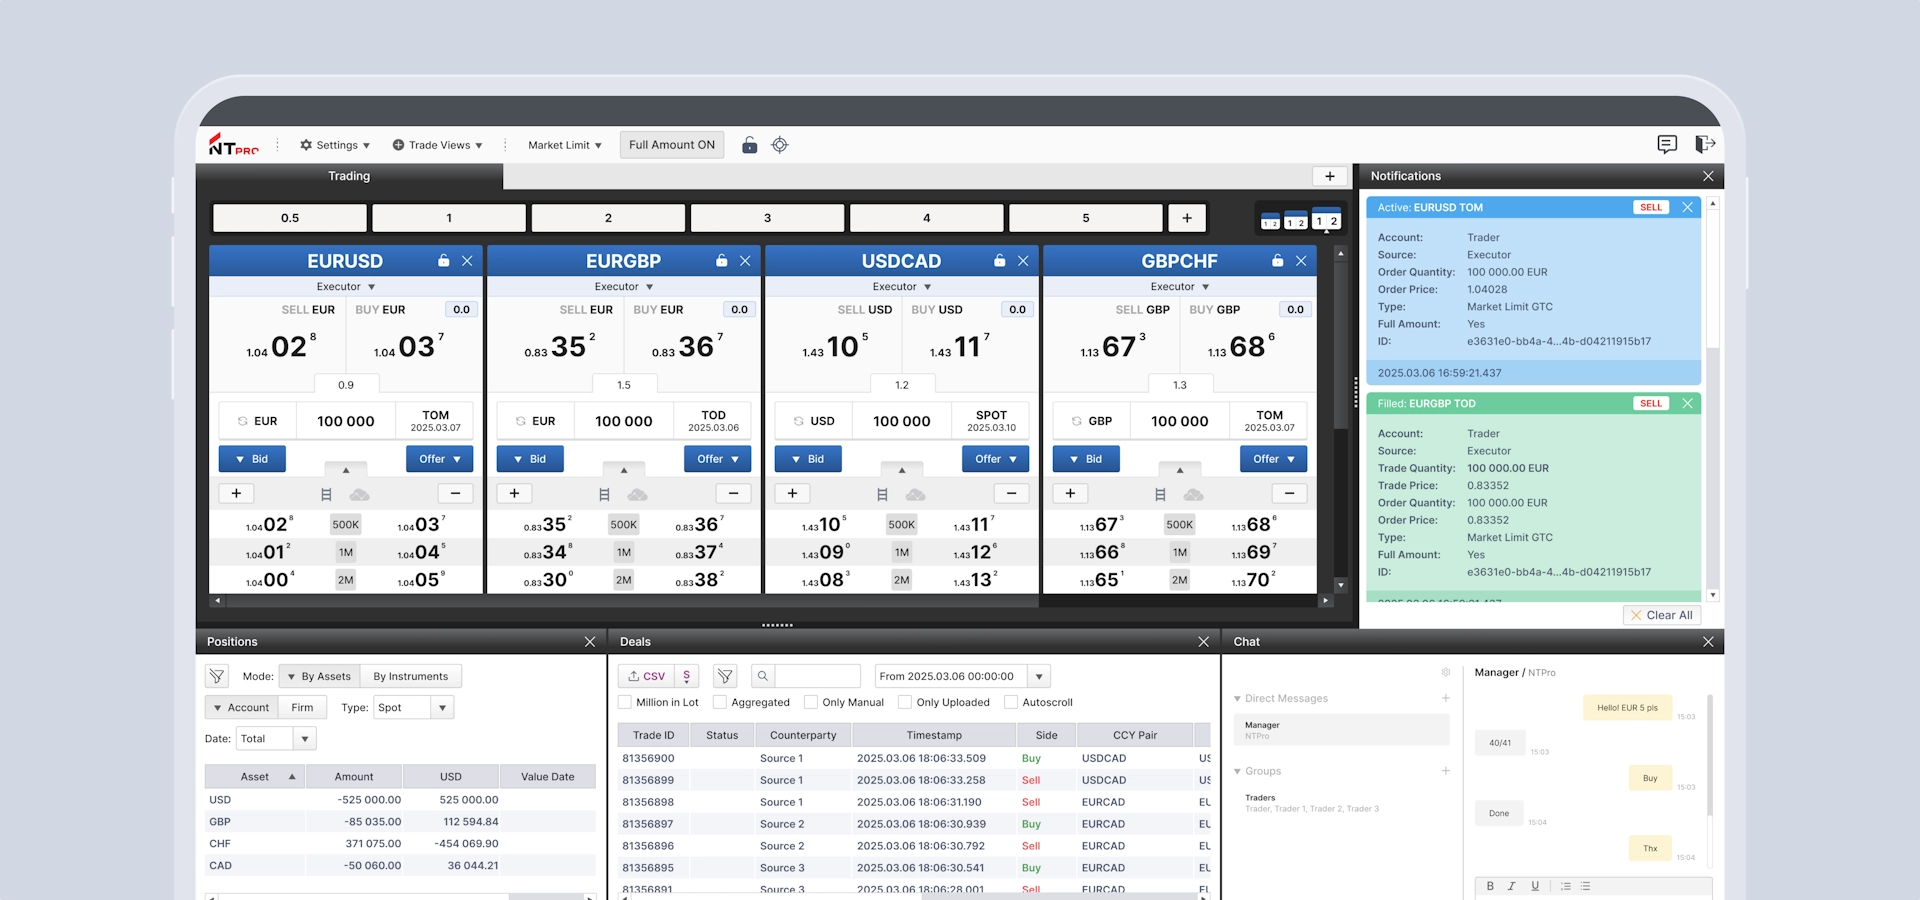Open the Market Limit dropdown
The width and height of the screenshot is (1920, 900).
point(565,145)
